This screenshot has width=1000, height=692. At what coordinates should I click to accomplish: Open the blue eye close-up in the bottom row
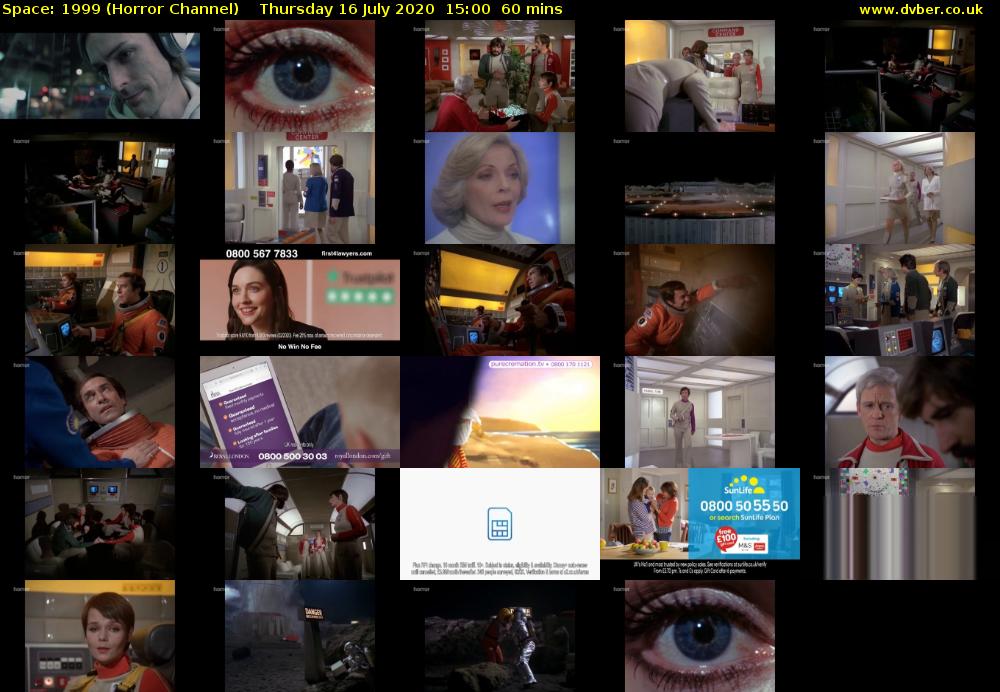(700, 636)
